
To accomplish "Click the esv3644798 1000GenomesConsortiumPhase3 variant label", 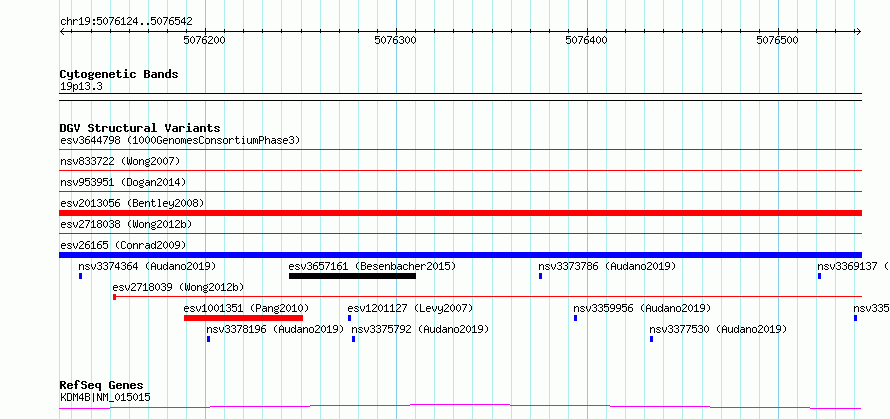I will click(x=180, y=140).
